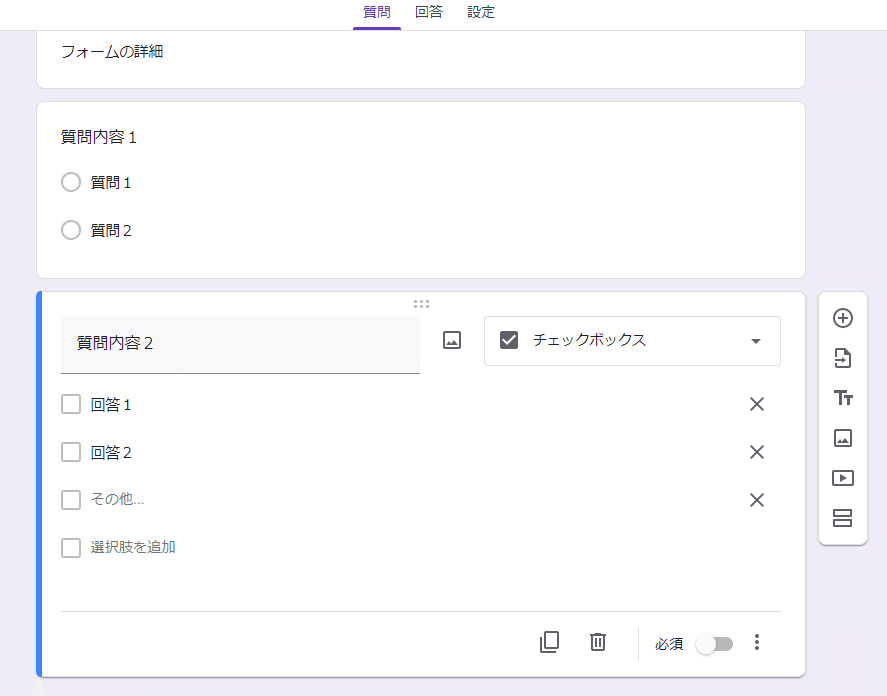
Task: Click checkbox beside 選択肢を追加
Action: [71, 548]
